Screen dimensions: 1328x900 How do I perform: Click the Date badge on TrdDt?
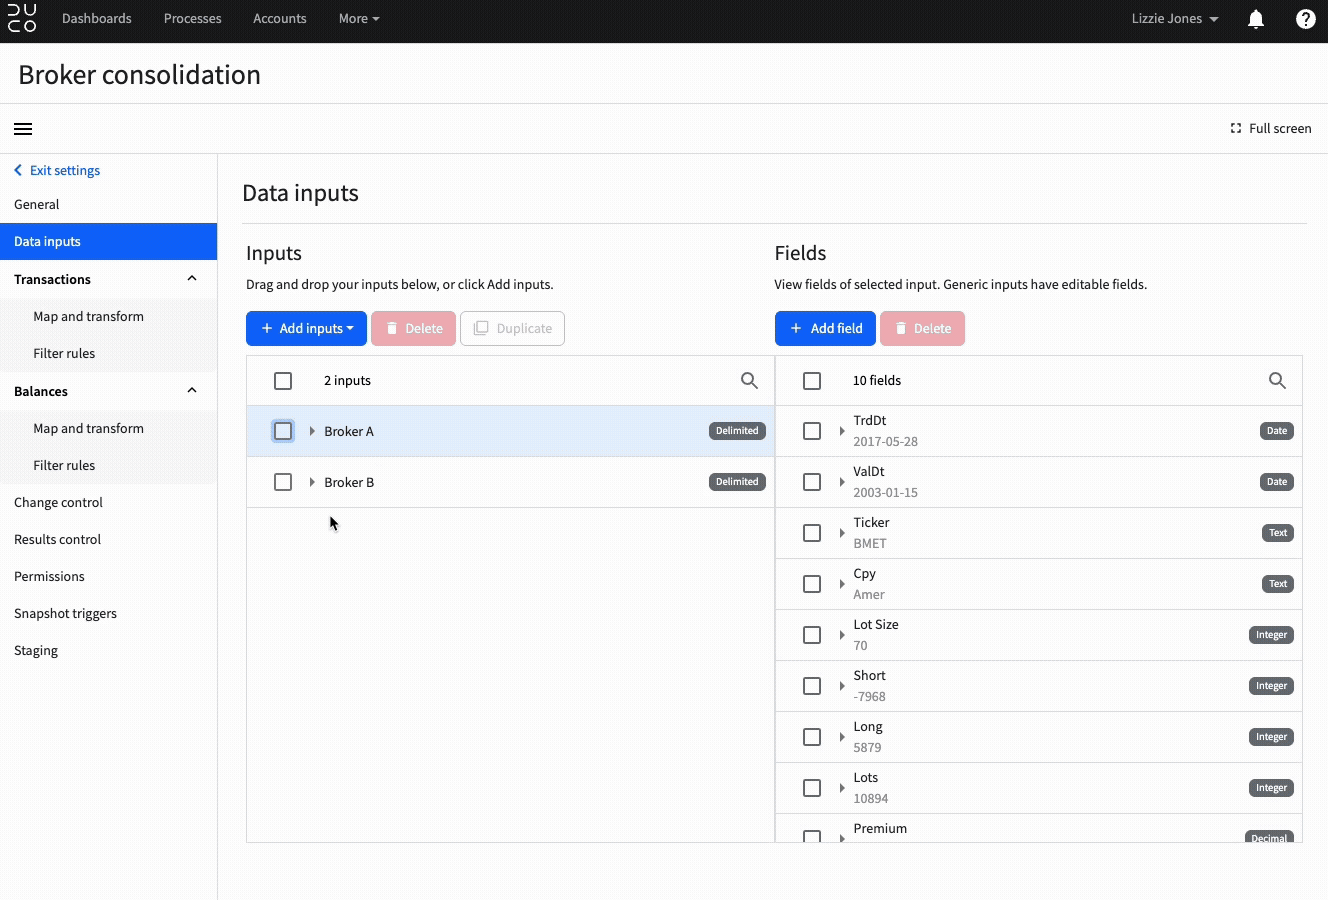click(x=1277, y=431)
